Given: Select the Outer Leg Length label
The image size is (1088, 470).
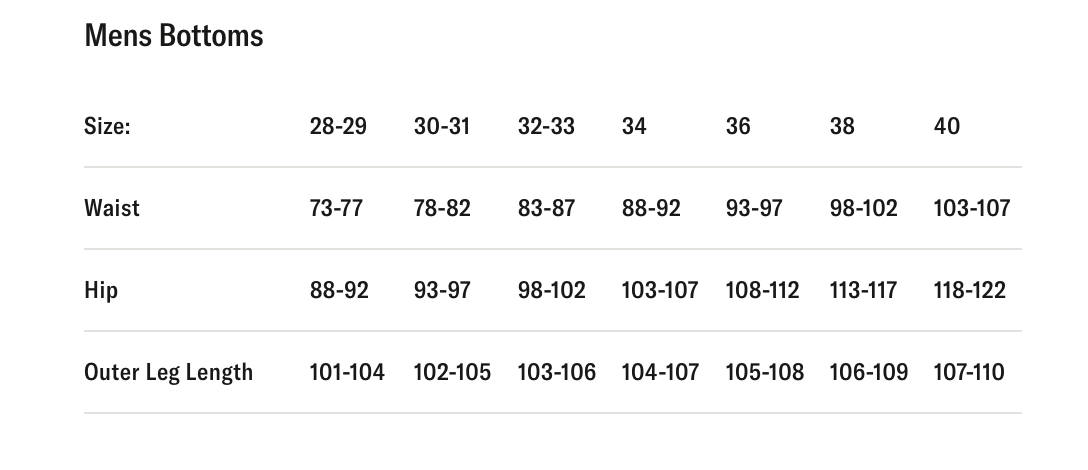Looking at the screenshot, I should 168,373.
